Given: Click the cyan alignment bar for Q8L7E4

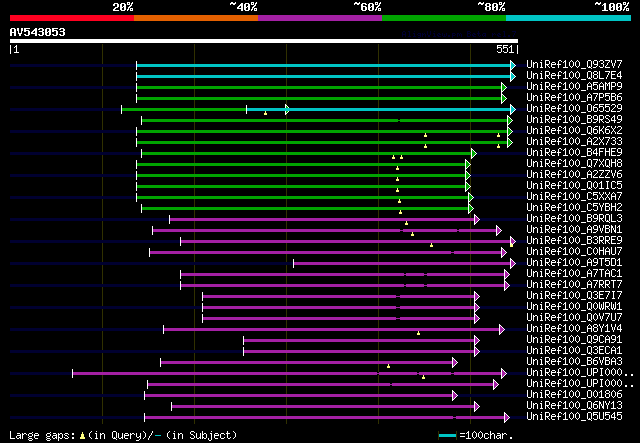Looking at the screenshot, I should click(324, 76).
